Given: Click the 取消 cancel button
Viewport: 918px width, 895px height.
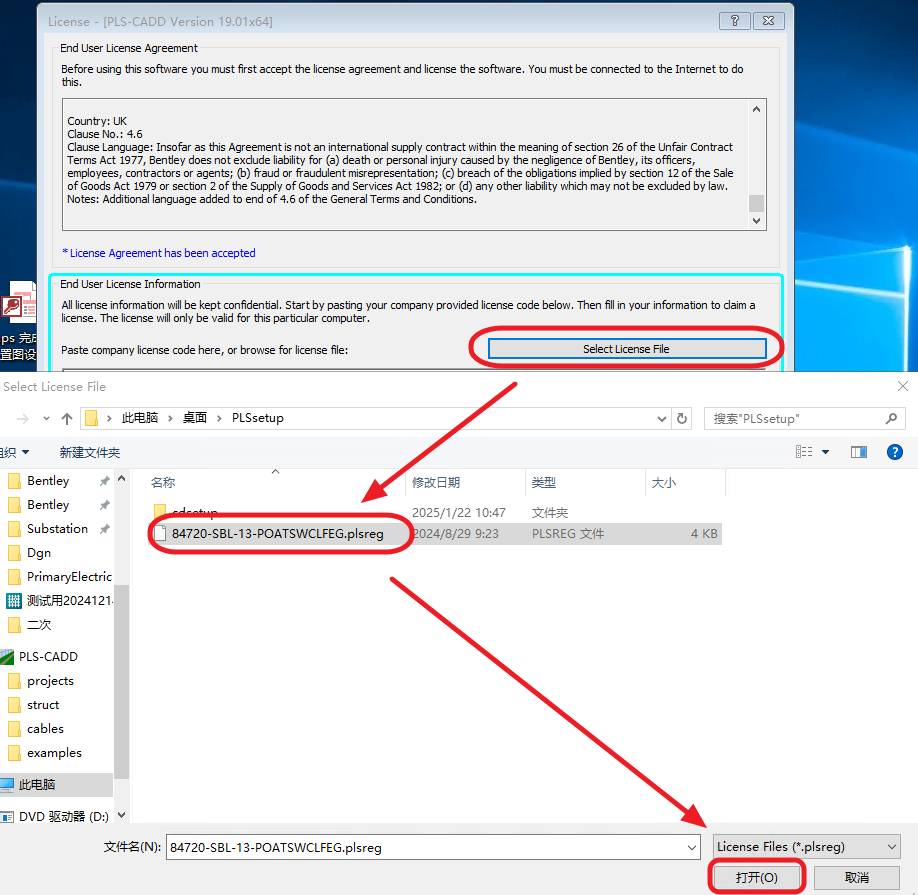Looking at the screenshot, I should click(x=857, y=877).
